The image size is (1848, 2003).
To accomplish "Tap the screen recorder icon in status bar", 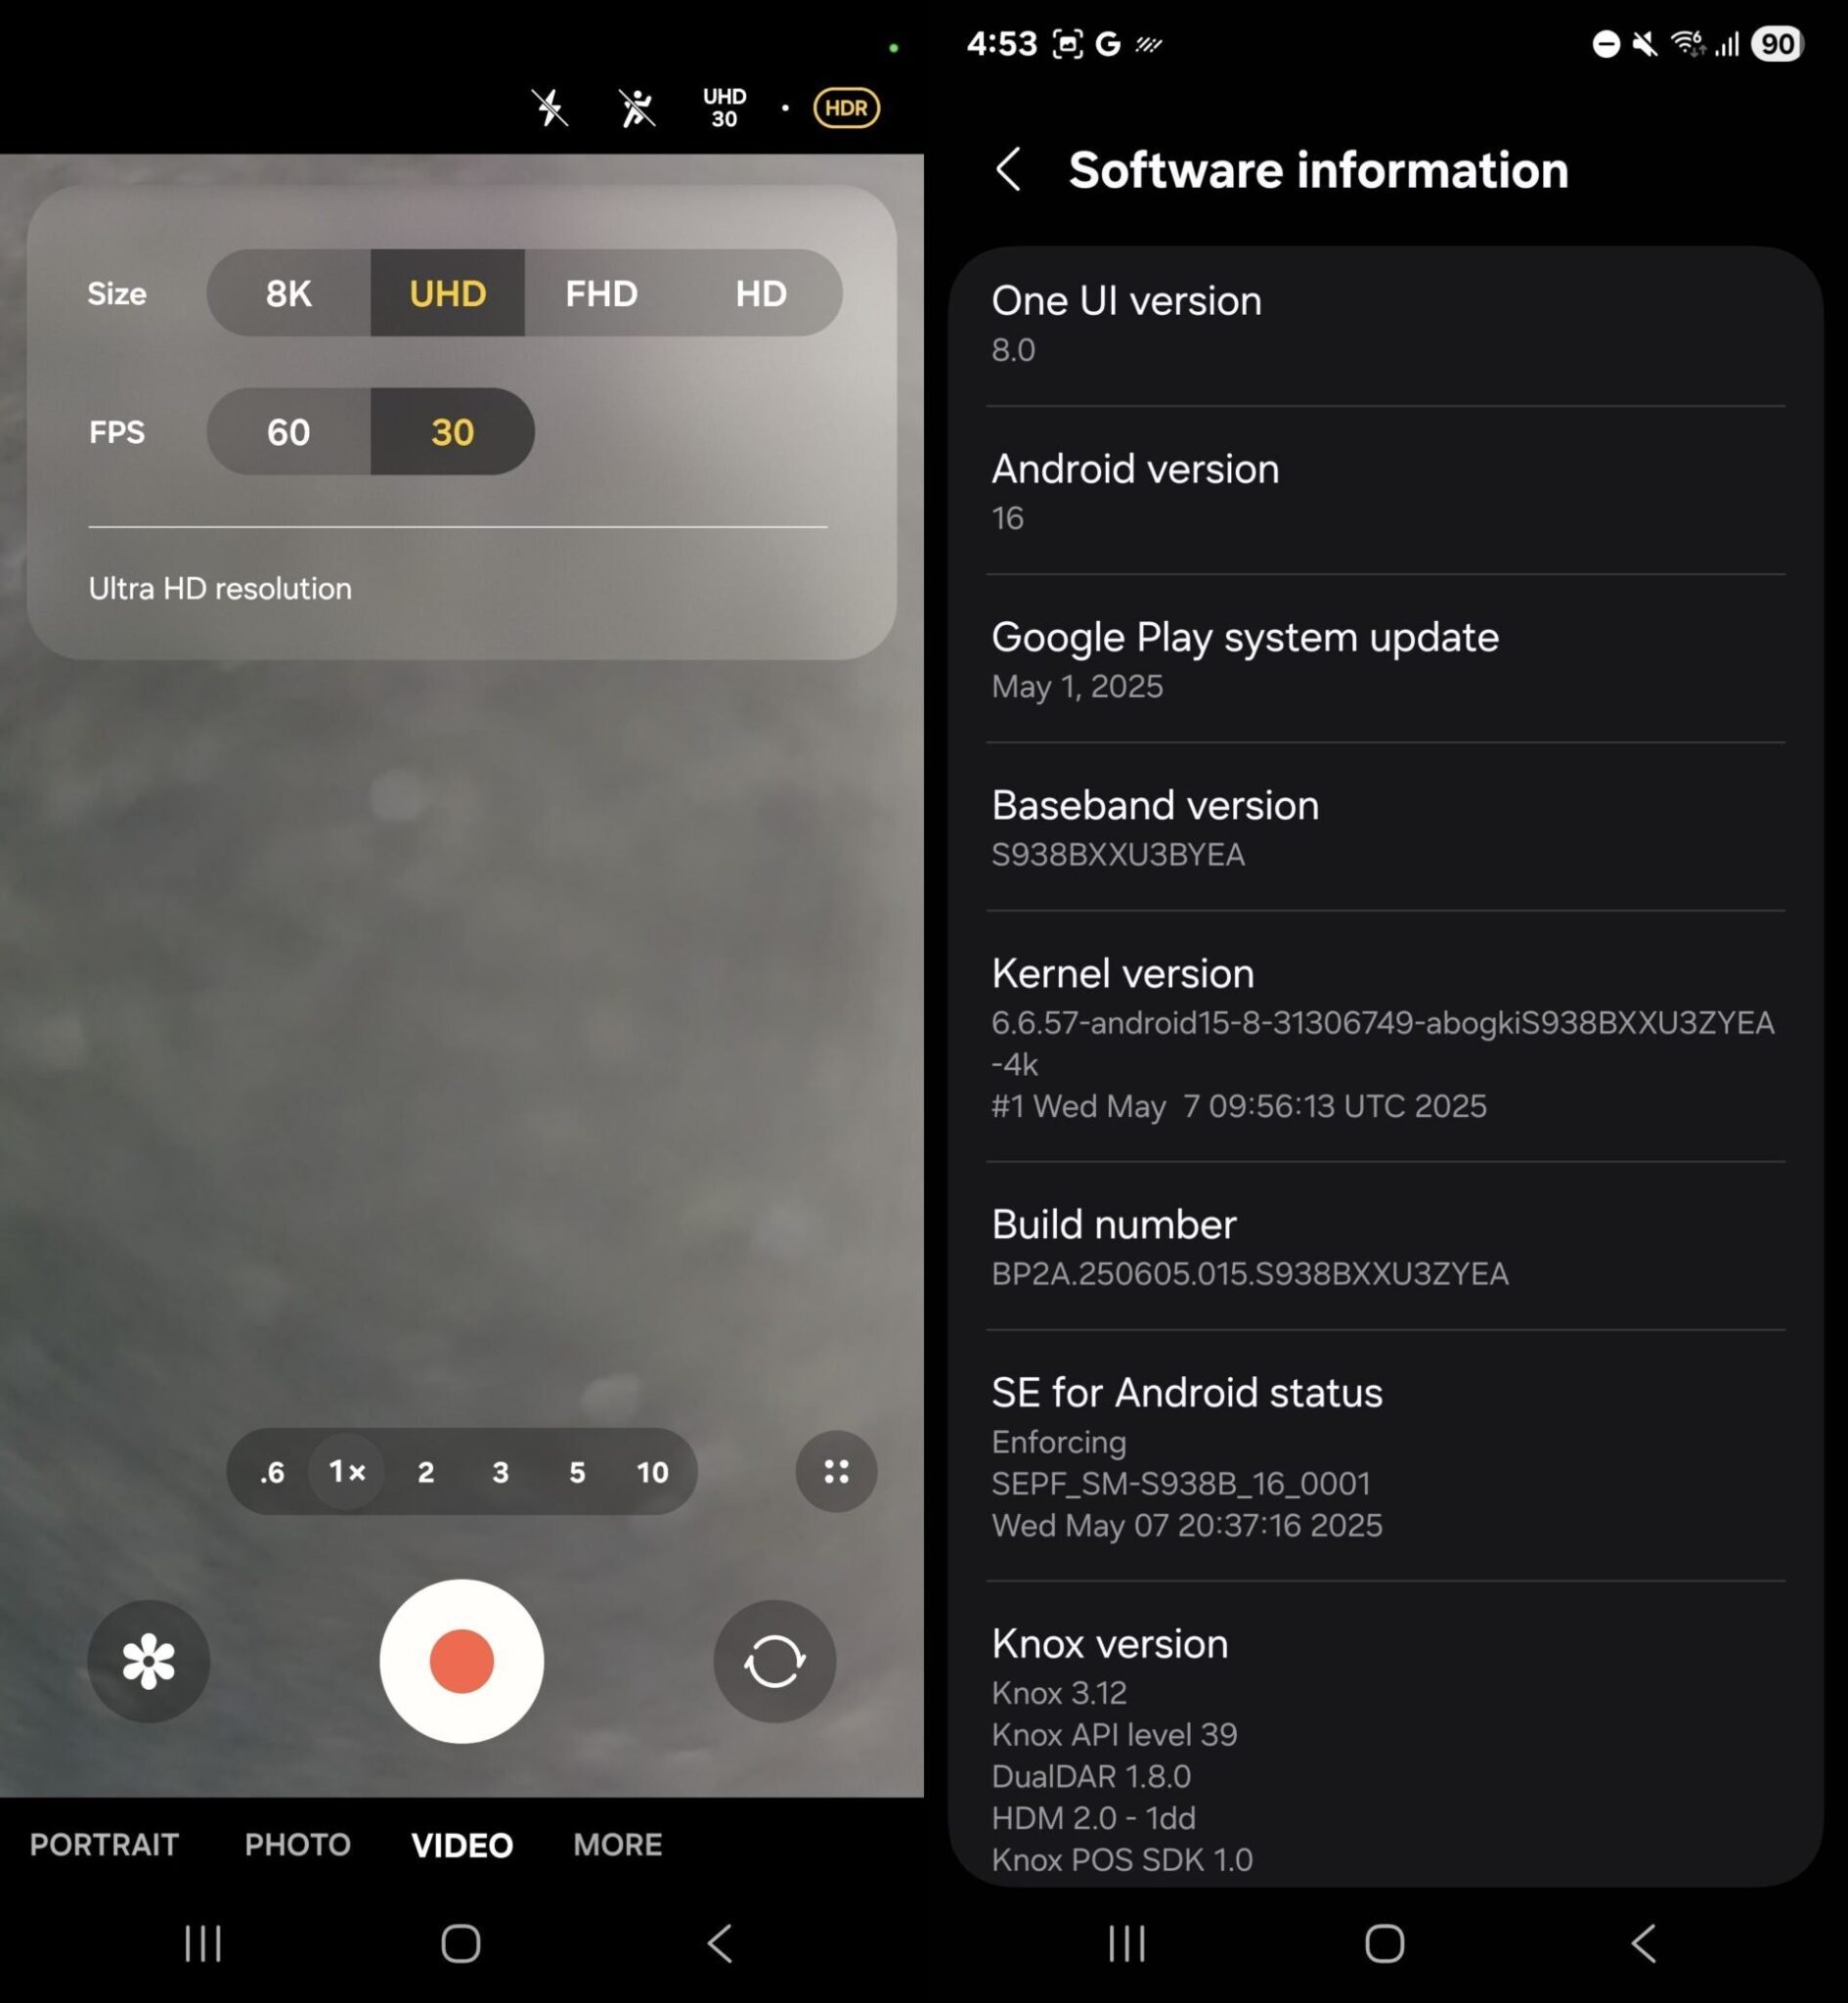I will [x=1069, y=44].
